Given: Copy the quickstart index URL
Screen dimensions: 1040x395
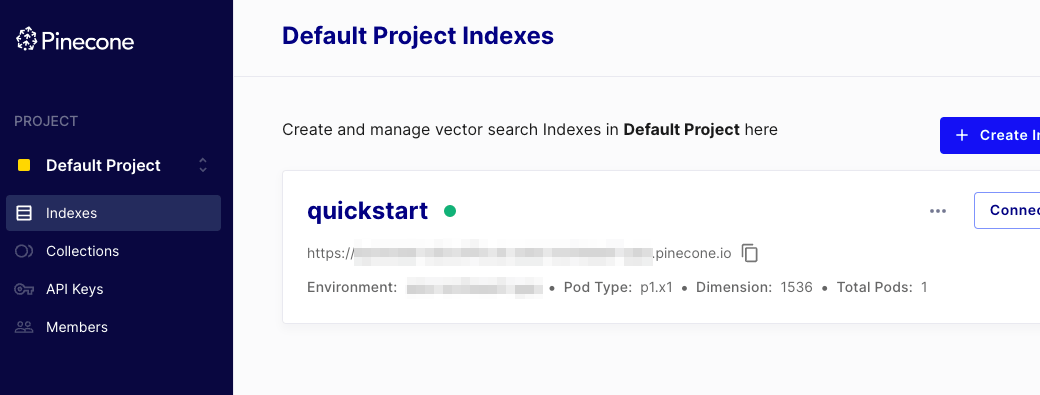Looking at the screenshot, I should [x=750, y=253].
